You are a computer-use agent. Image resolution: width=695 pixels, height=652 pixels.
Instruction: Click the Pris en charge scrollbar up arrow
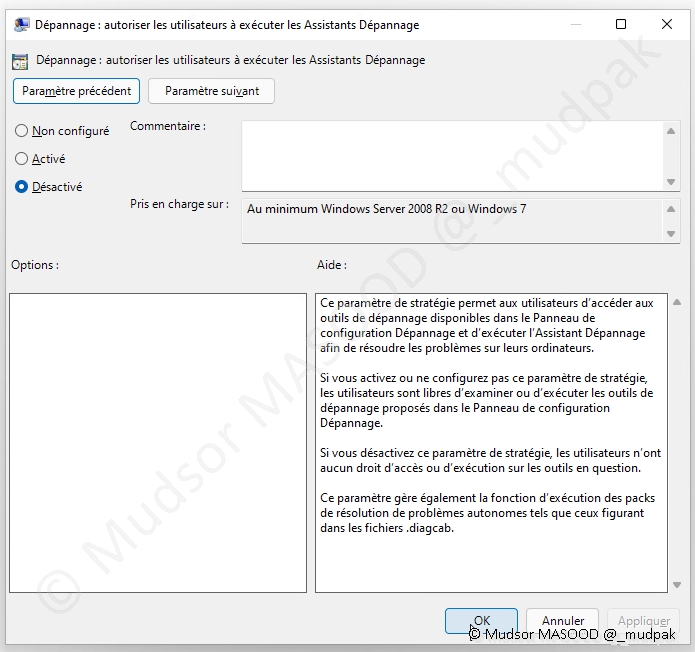tap(672, 208)
